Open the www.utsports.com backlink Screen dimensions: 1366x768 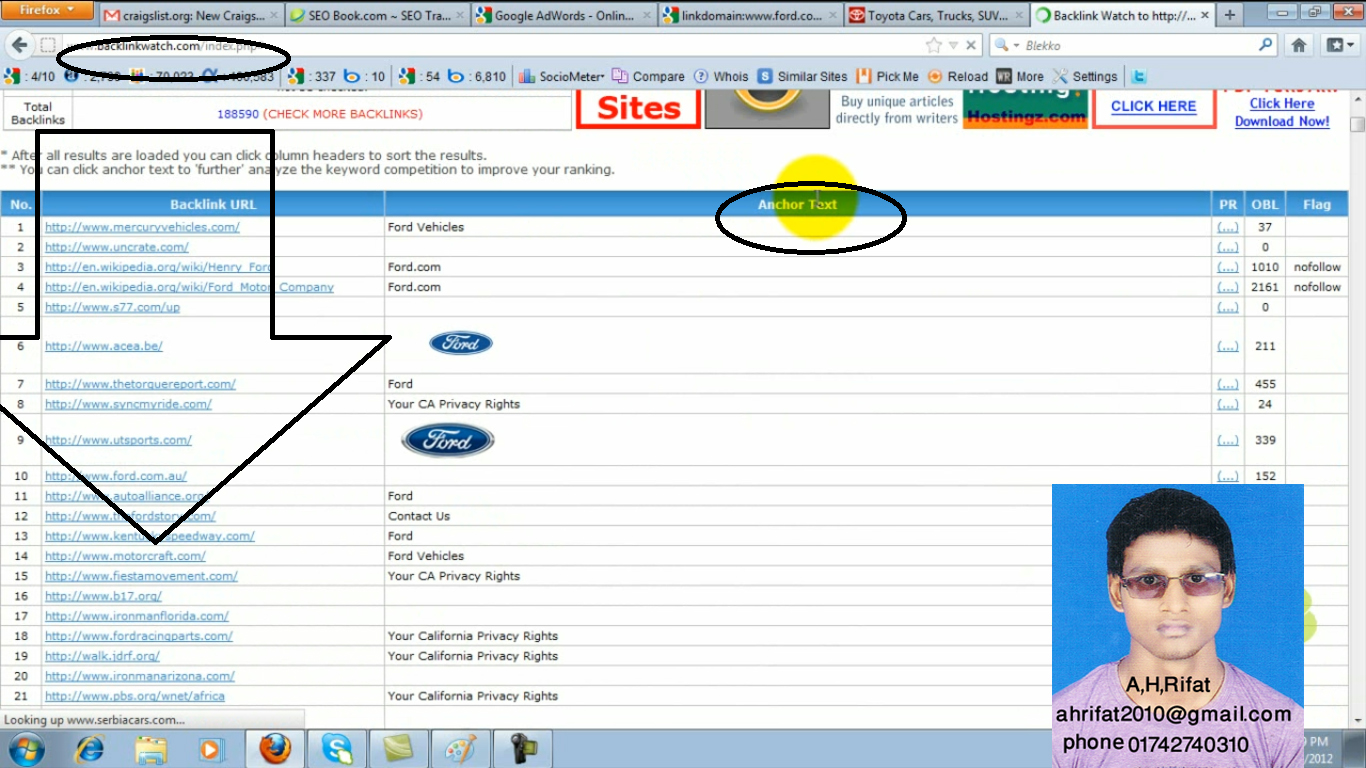coord(118,440)
